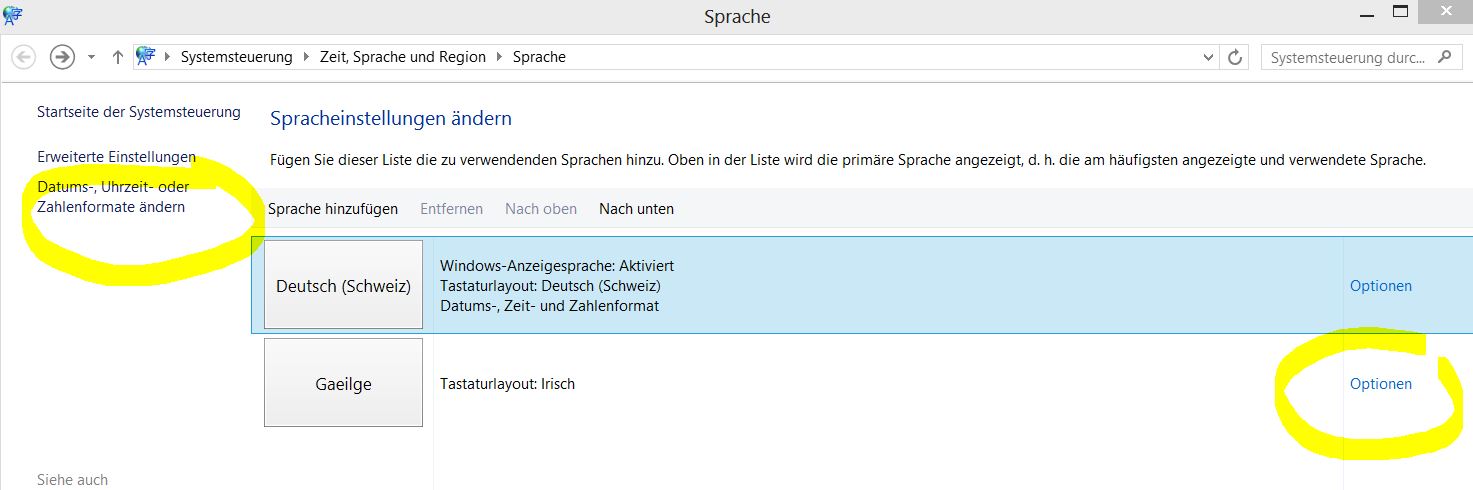Select Systemsteuerung in the breadcrumb path

(x=236, y=57)
